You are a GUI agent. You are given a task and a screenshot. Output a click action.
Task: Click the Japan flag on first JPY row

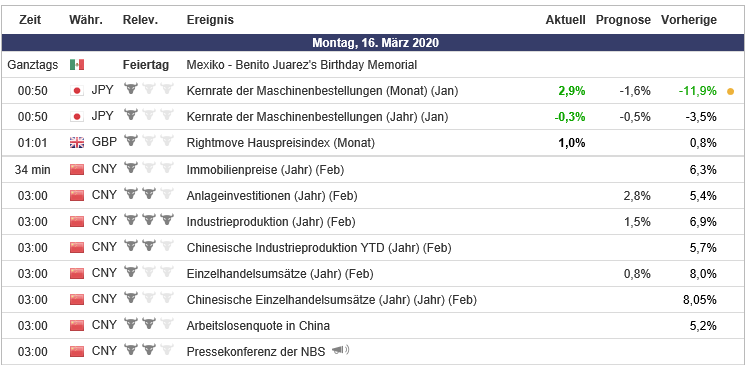(x=77, y=91)
